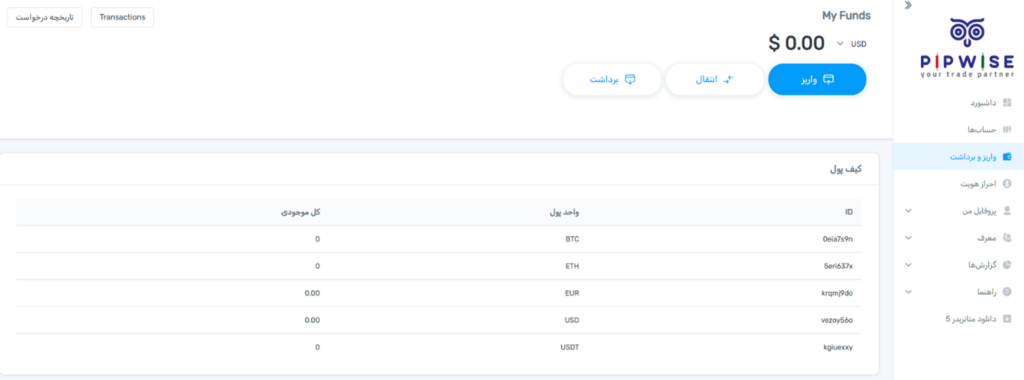Click the پروفایل من person icon

tap(1006, 211)
